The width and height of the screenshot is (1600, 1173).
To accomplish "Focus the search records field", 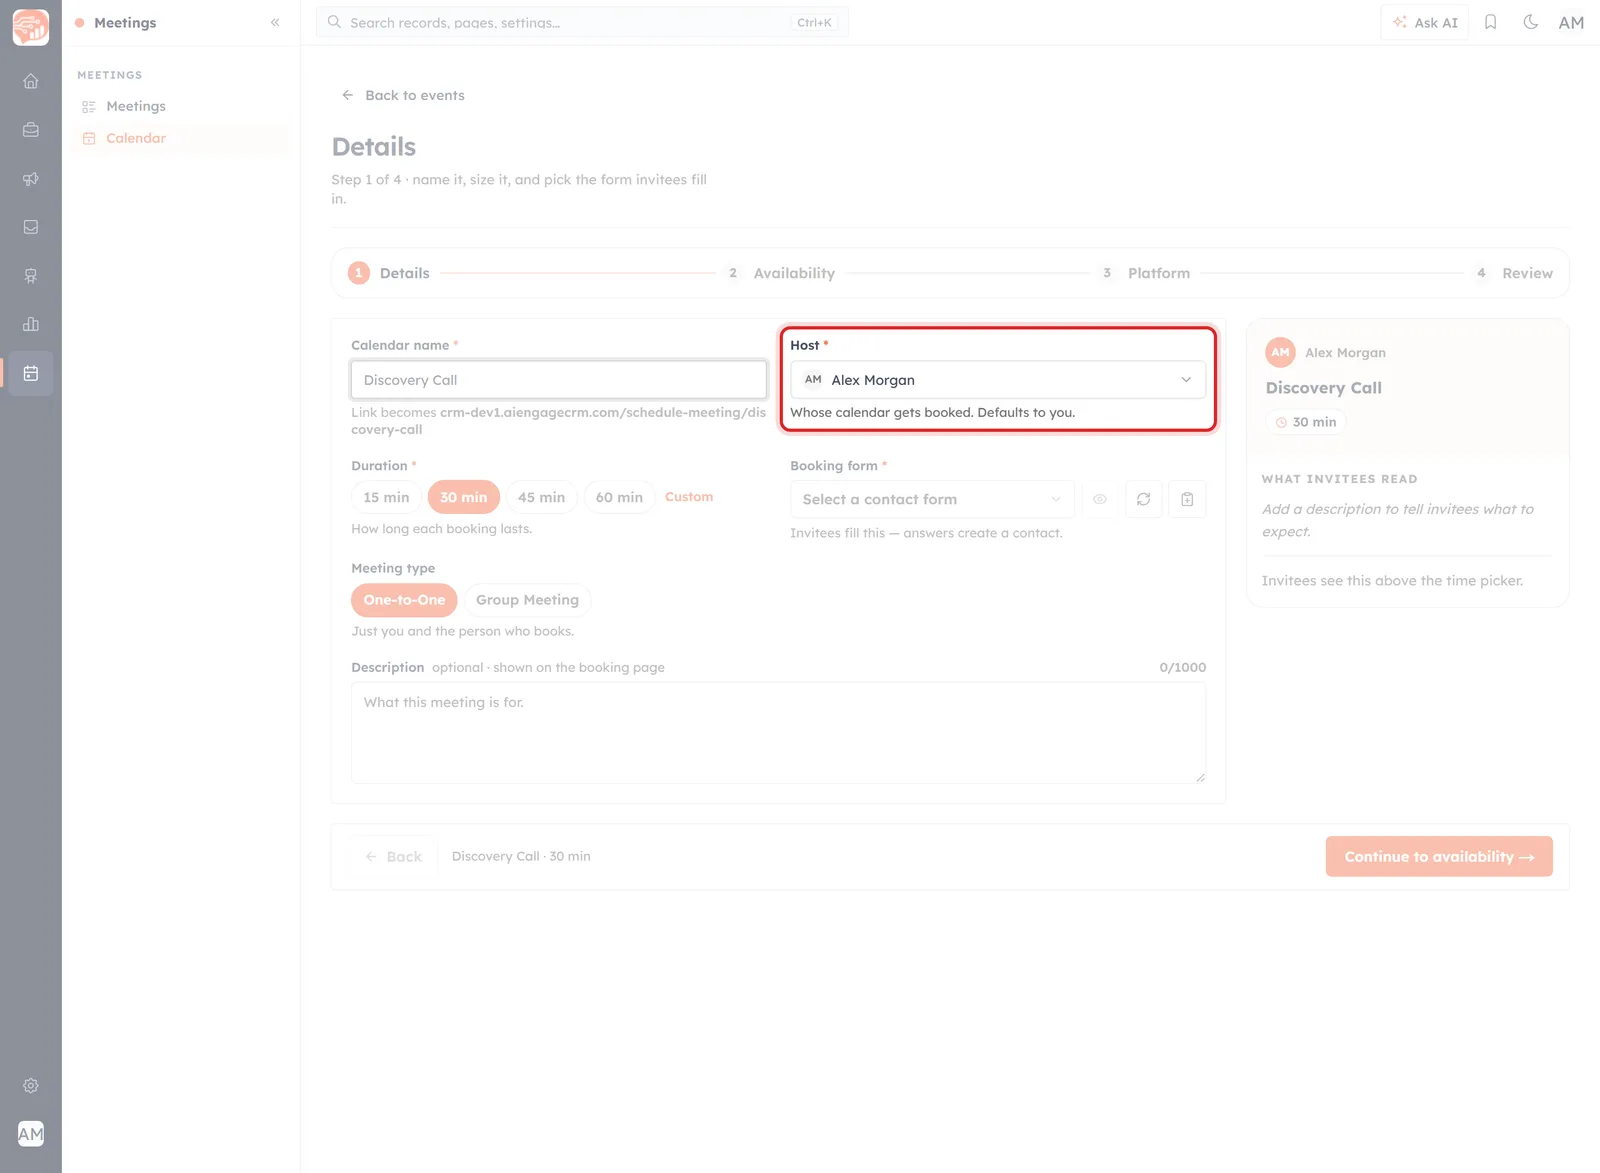I will point(582,22).
